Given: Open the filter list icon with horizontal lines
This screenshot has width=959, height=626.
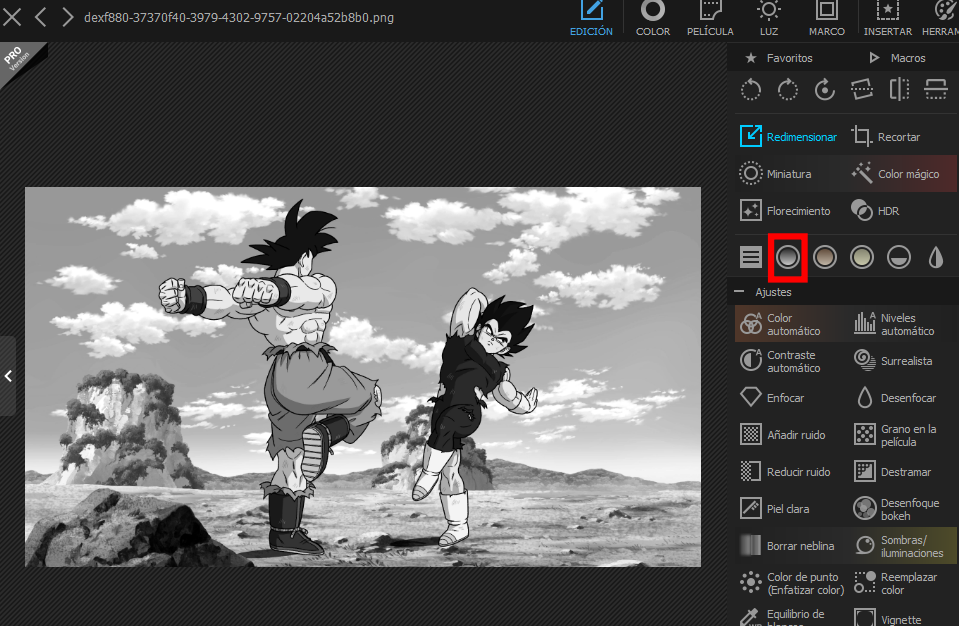Looking at the screenshot, I should click(x=750, y=257).
